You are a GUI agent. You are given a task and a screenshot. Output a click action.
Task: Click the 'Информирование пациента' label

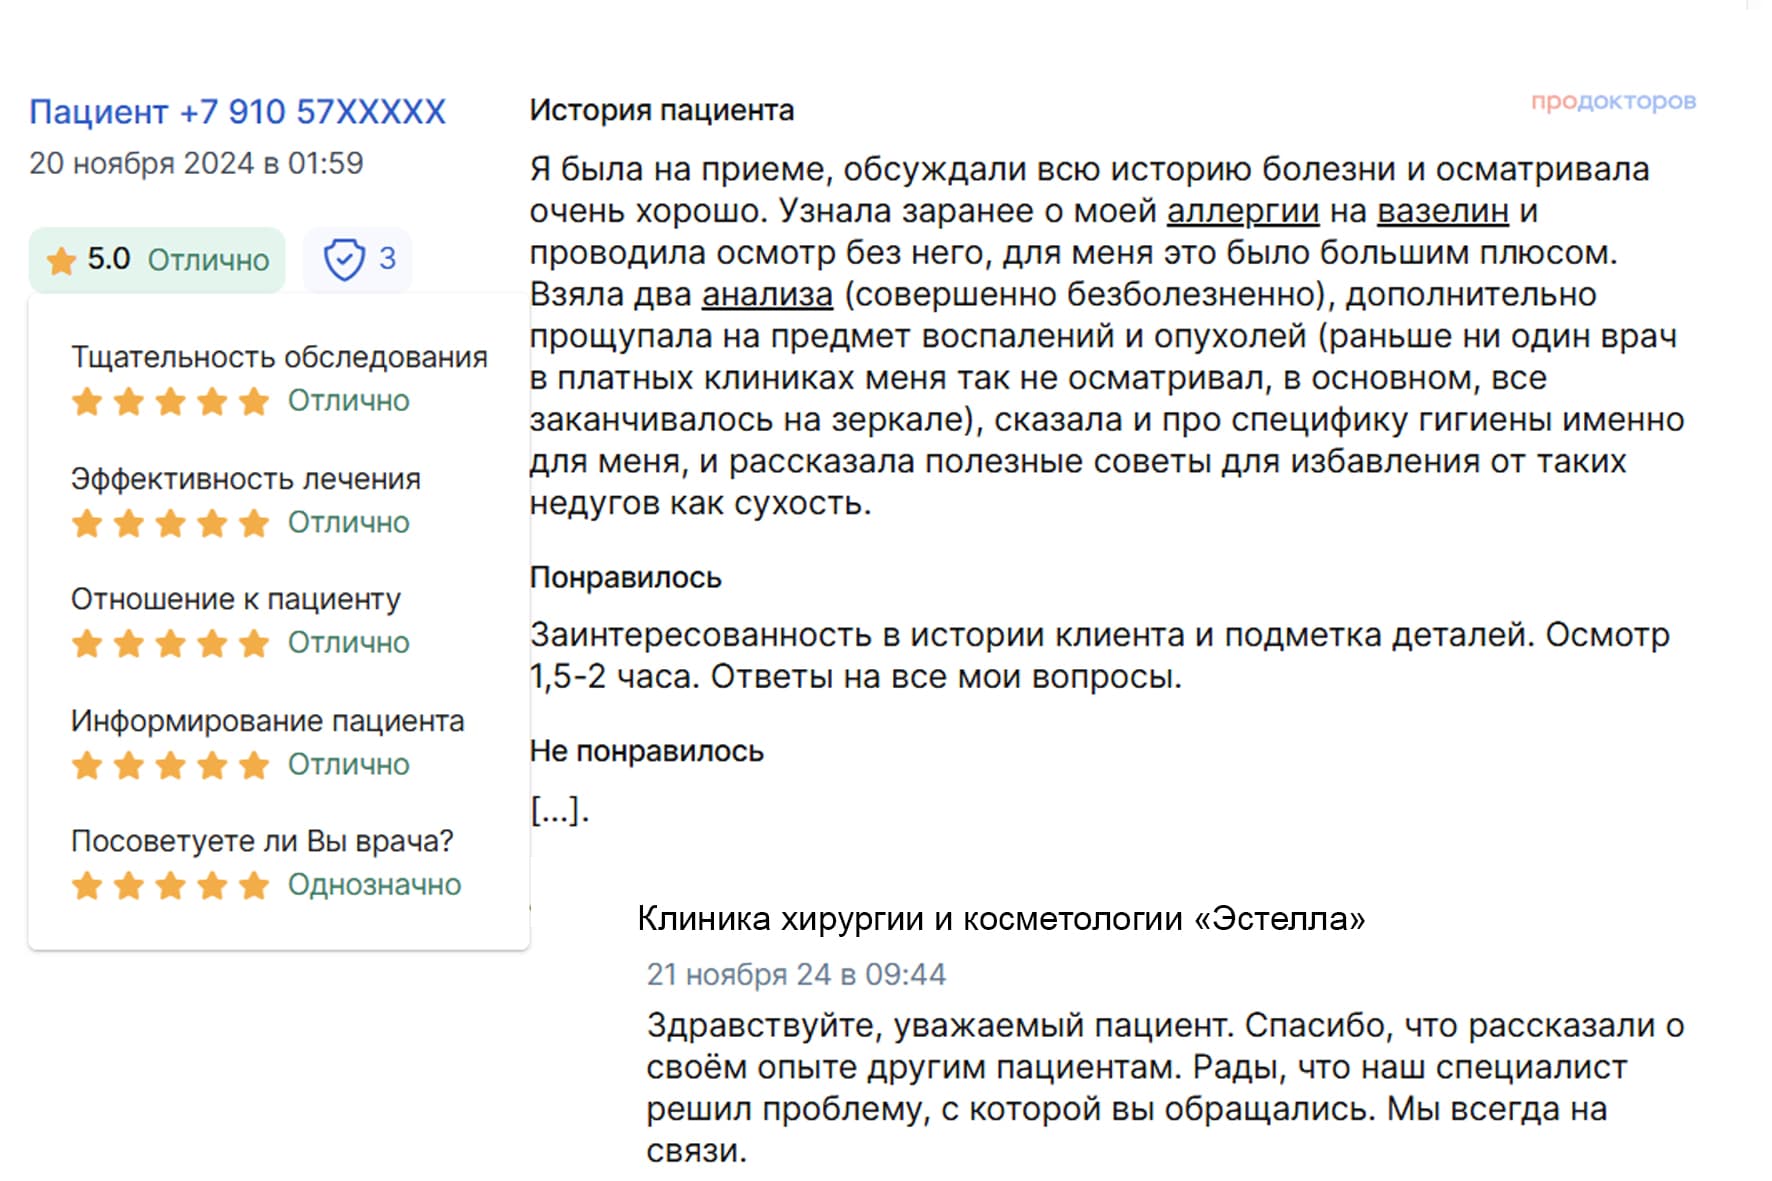point(268,721)
